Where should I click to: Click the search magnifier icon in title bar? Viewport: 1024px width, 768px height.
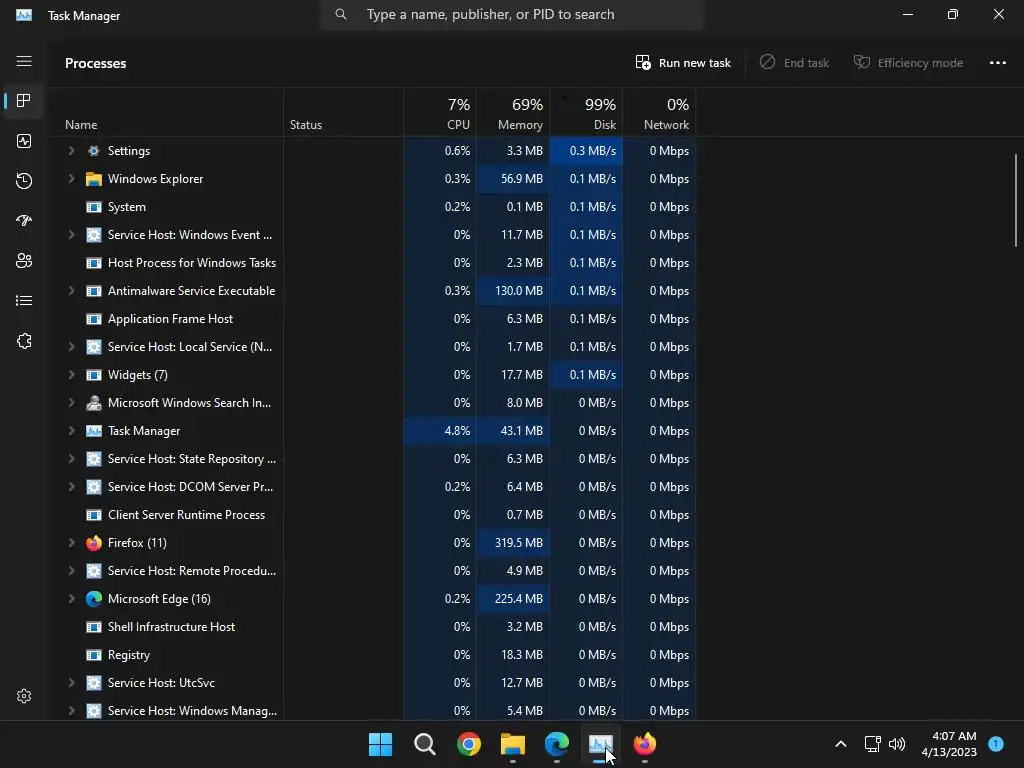tap(341, 14)
